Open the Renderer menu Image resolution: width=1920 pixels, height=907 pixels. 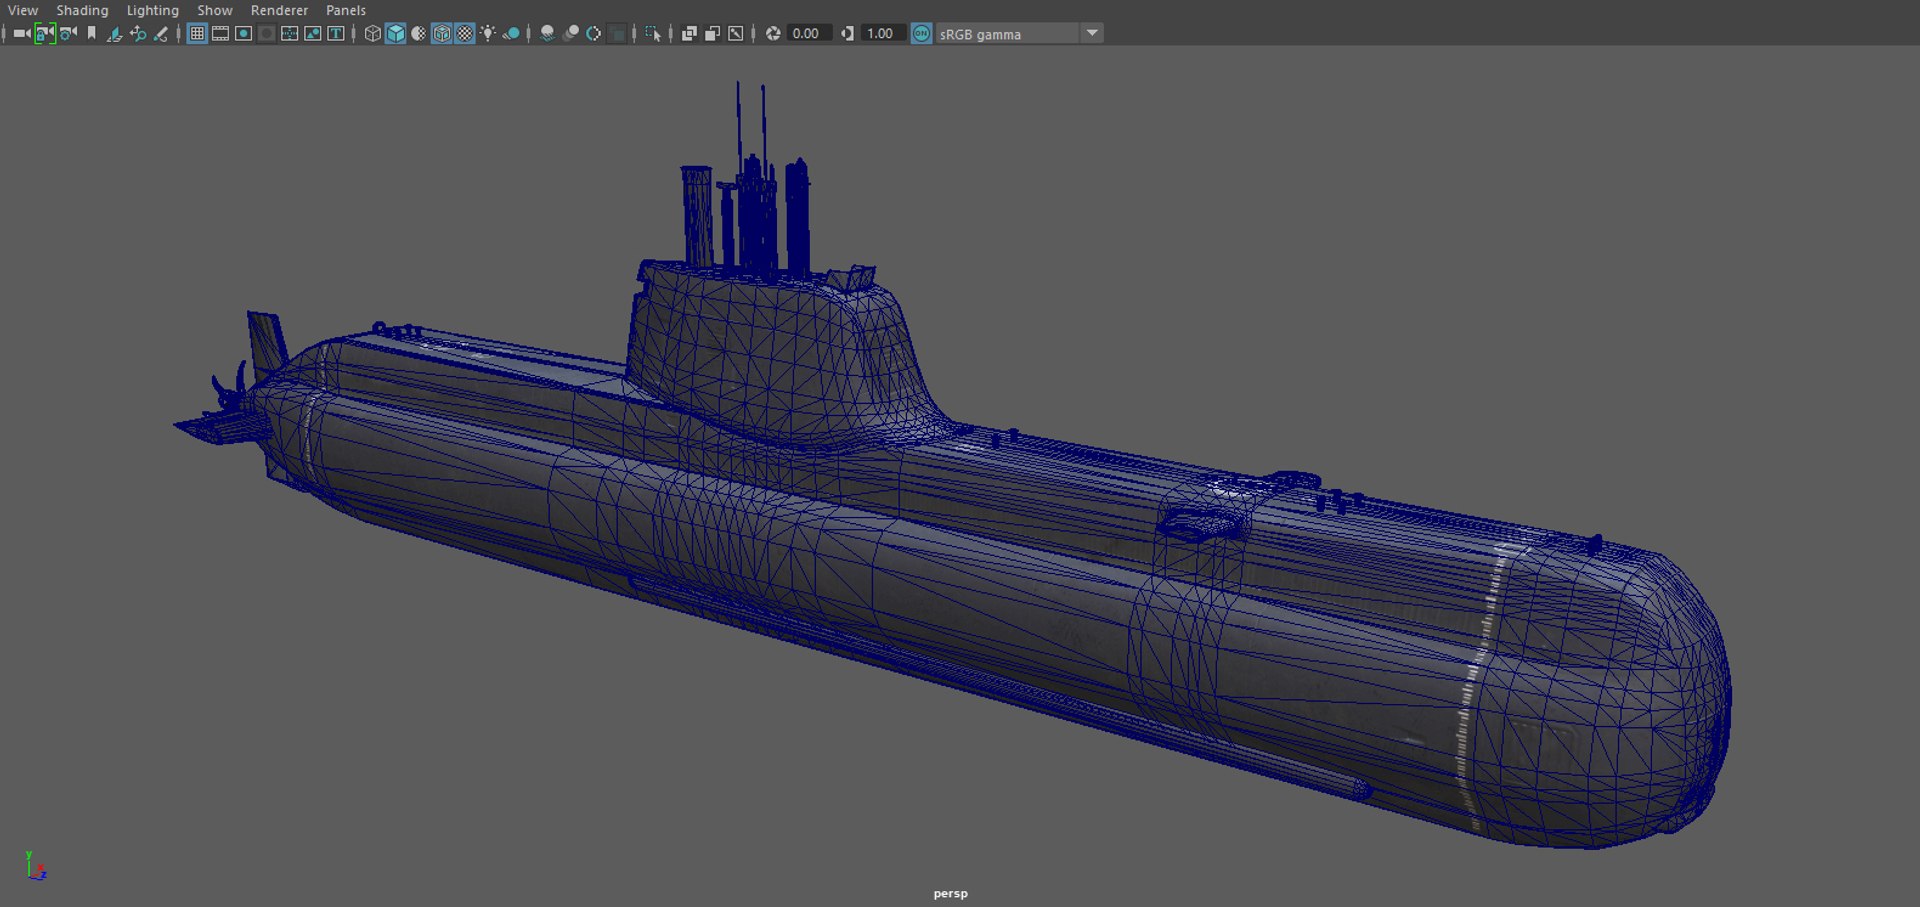click(x=279, y=10)
